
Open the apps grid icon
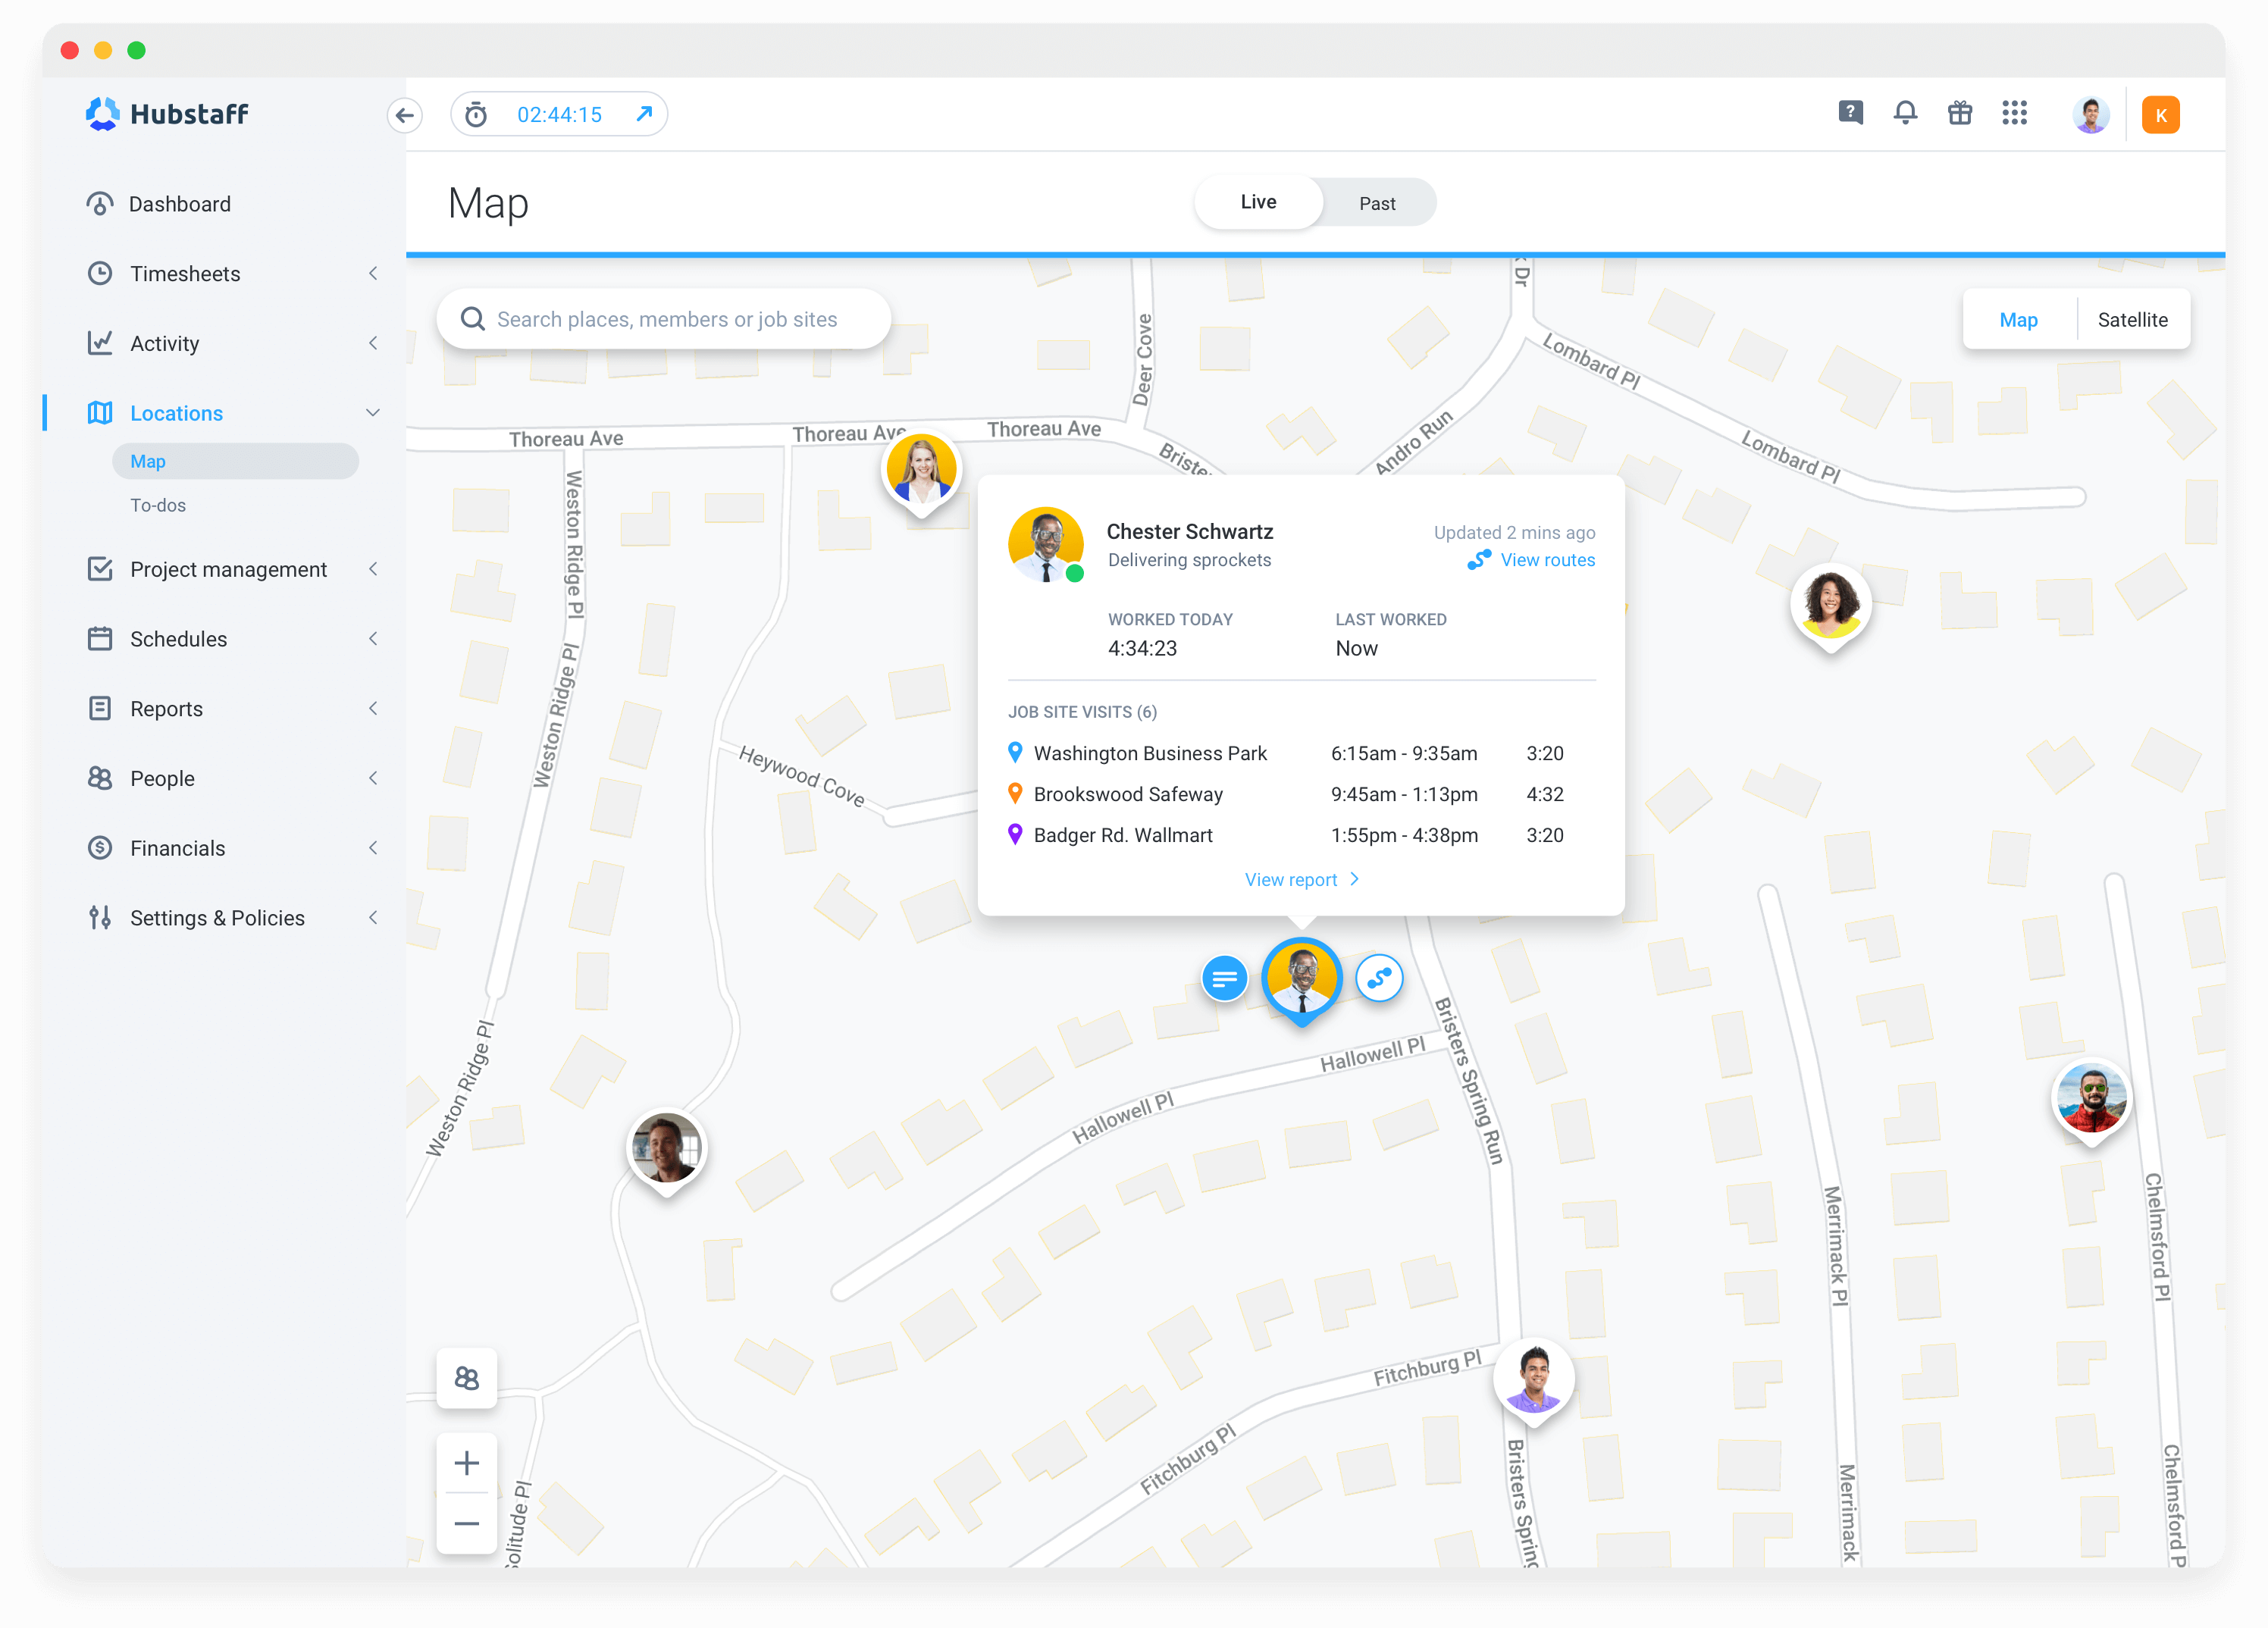2014,113
